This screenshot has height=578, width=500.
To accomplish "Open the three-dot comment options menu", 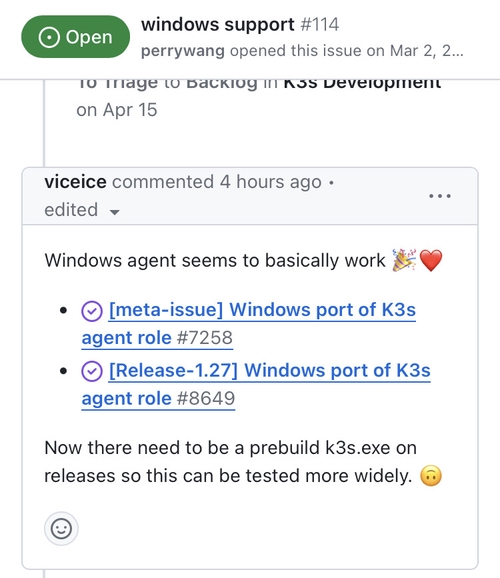I will pyautogui.click(x=440, y=196).
